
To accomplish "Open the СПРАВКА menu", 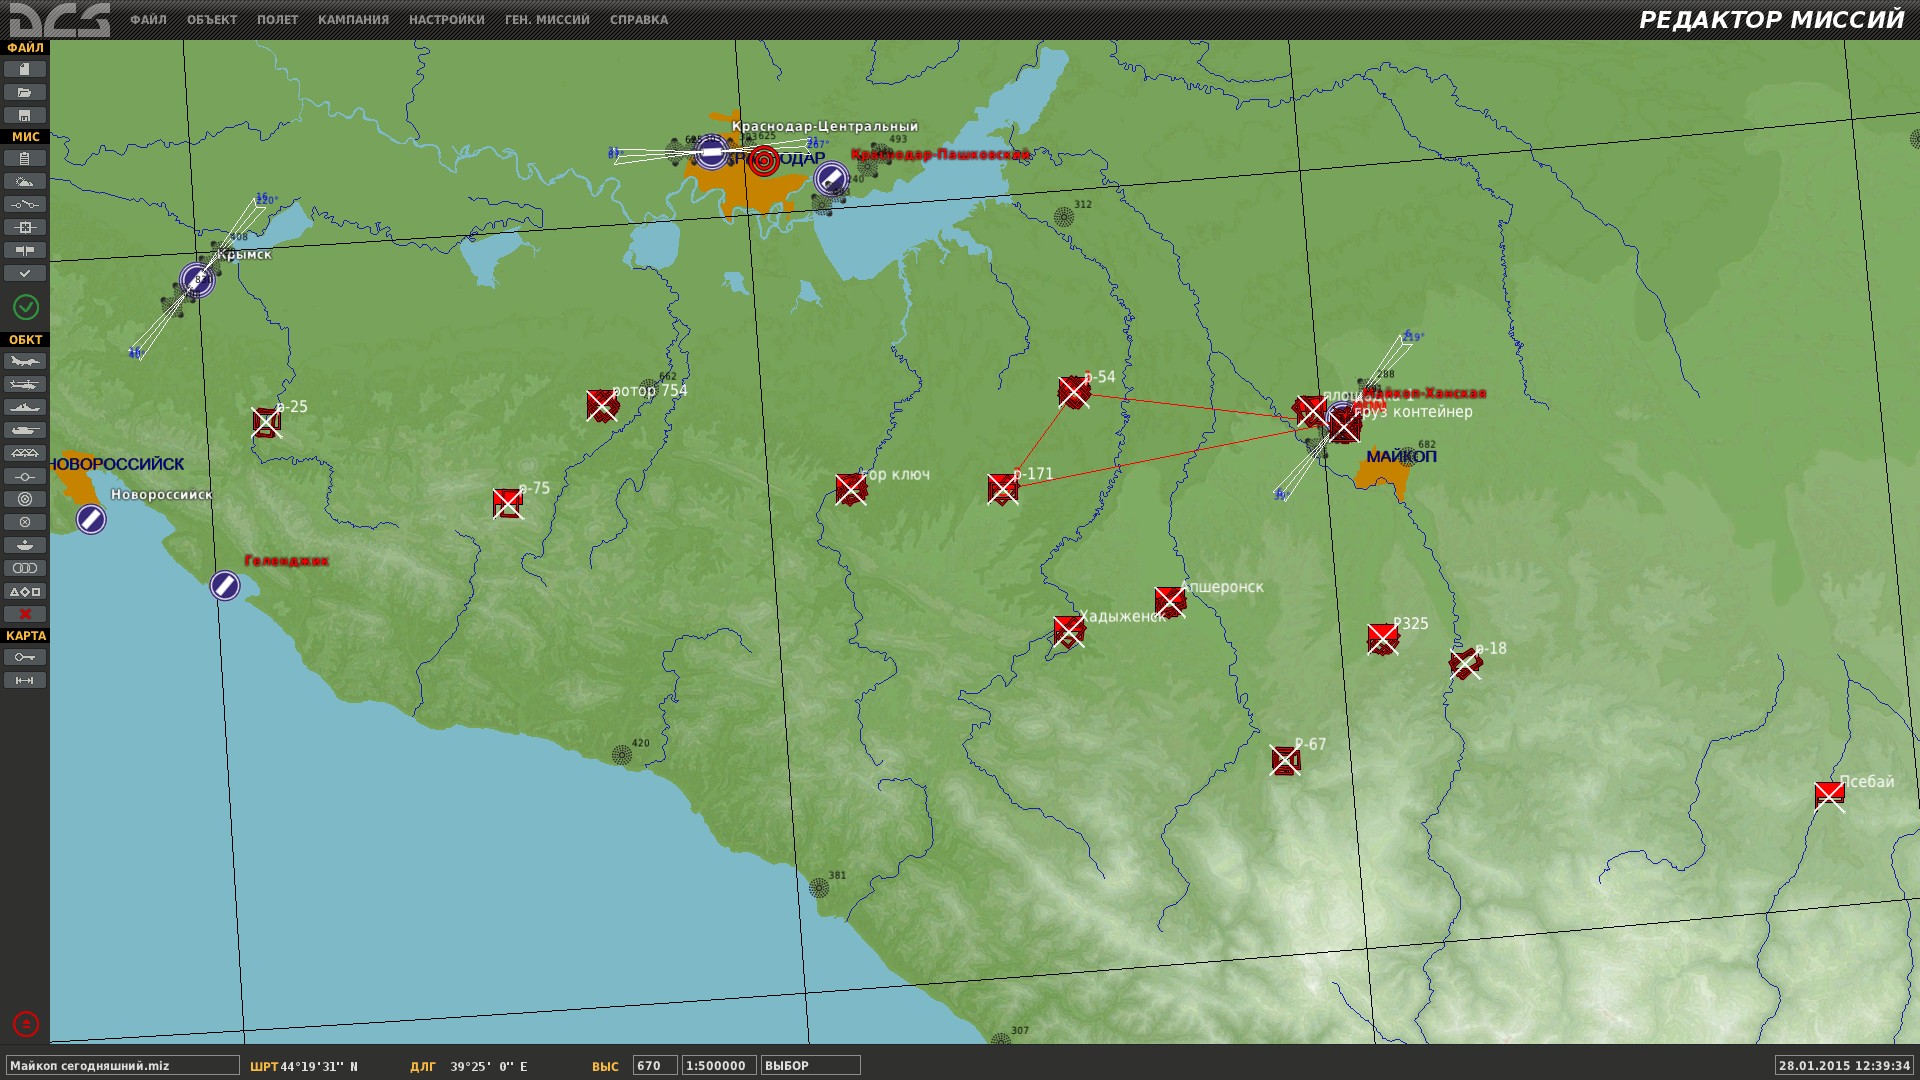I will (x=639, y=20).
